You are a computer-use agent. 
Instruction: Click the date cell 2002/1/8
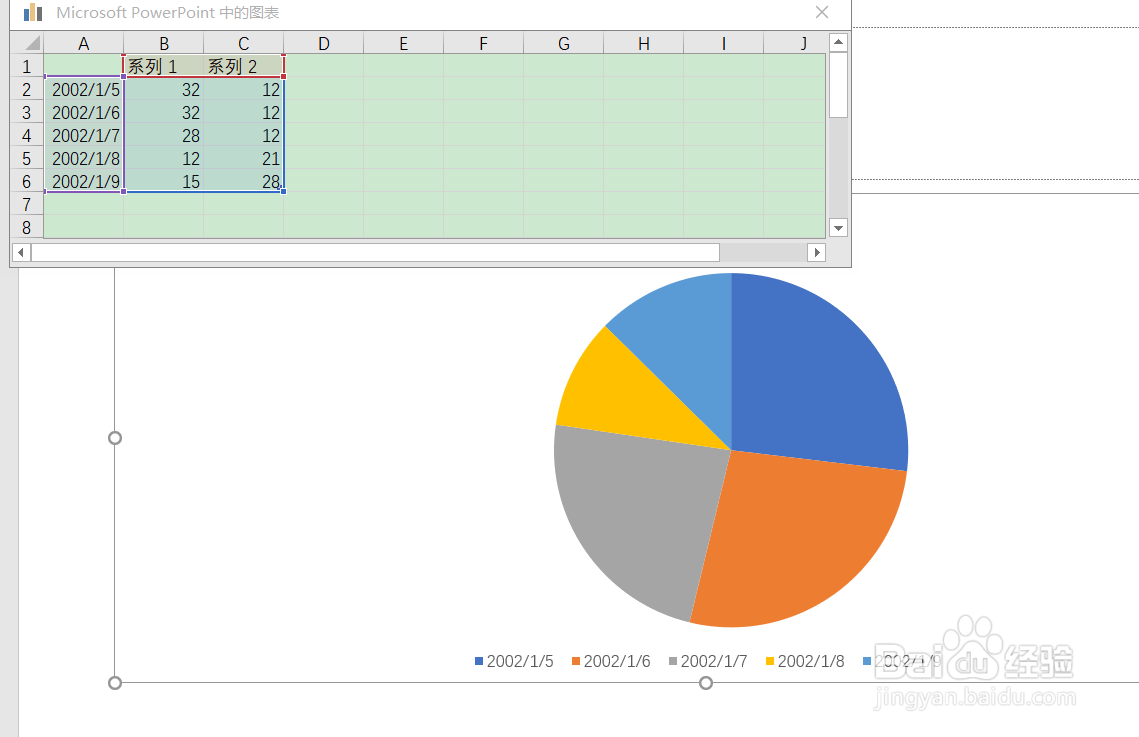click(x=84, y=158)
